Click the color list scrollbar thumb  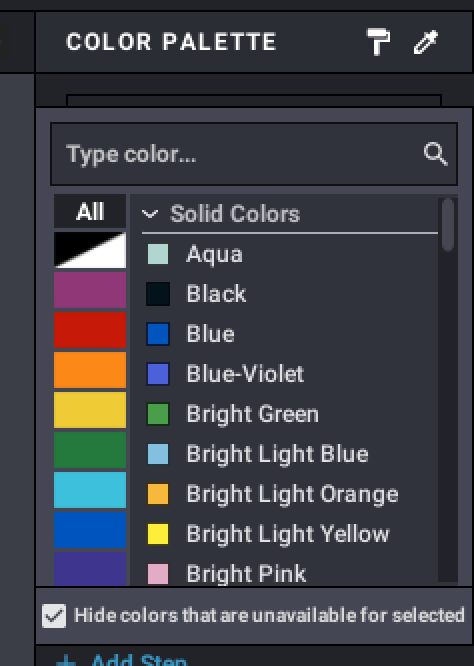(x=448, y=225)
